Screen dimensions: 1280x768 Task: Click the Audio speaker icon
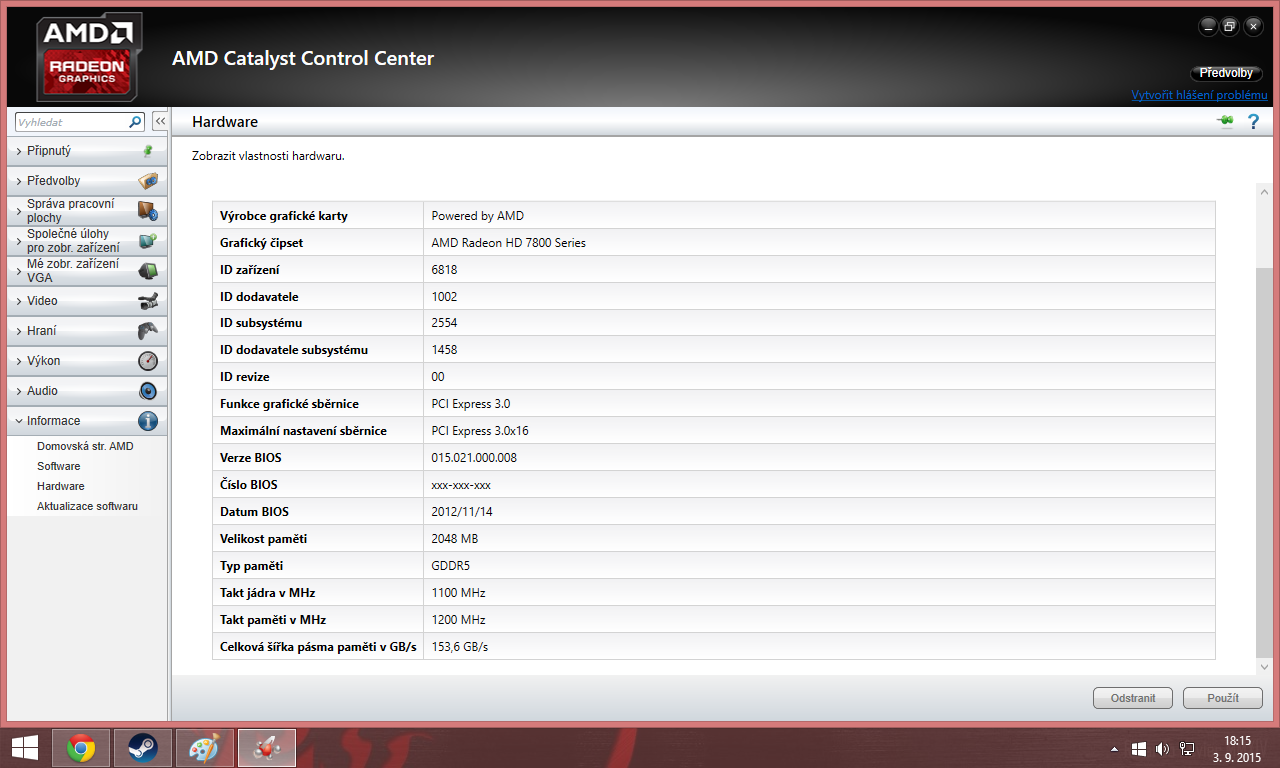coord(148,391)
